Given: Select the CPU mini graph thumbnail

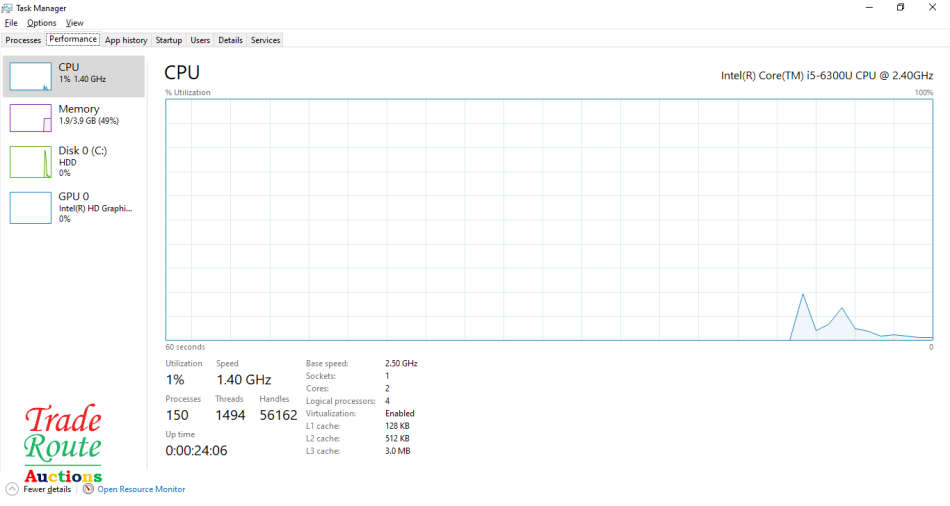Looking at the screenshot, I should click(x=30, y=76).
